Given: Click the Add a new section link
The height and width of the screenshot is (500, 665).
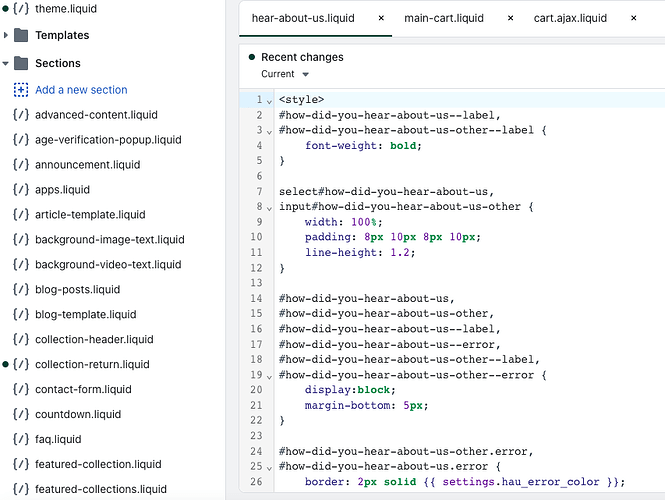Looking at the screenshot, I should pos(81,90).
